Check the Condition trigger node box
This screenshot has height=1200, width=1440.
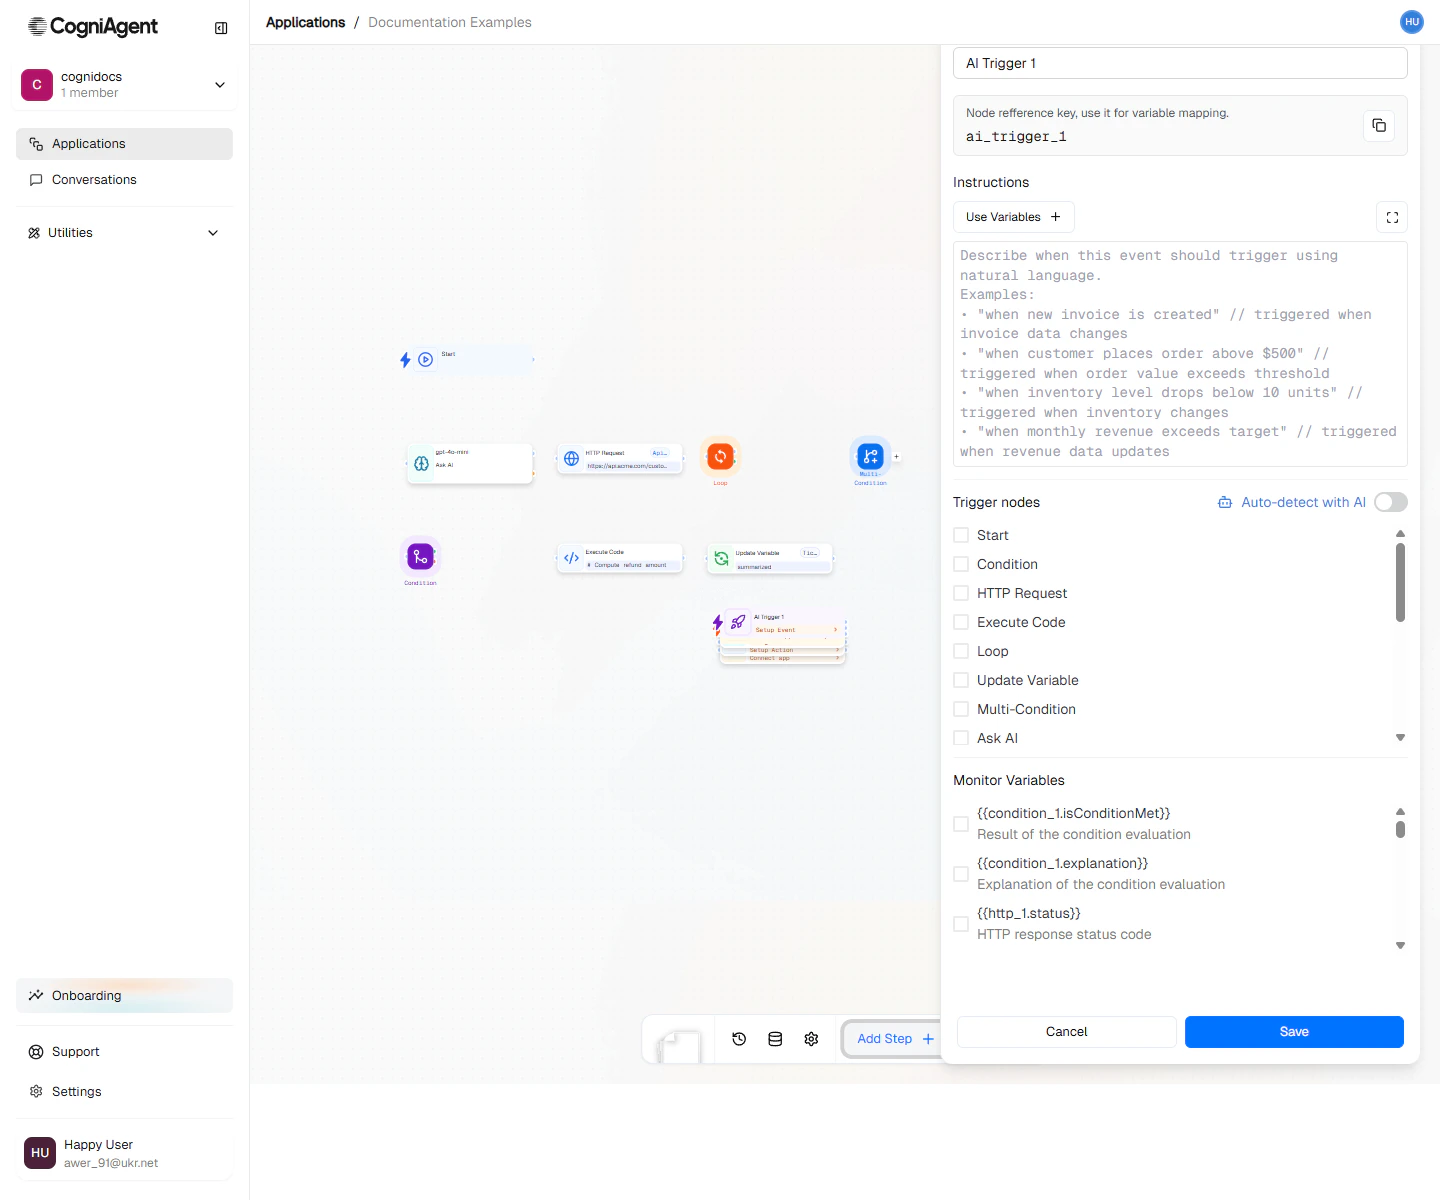pyautogui.click(x=961, y=564)
